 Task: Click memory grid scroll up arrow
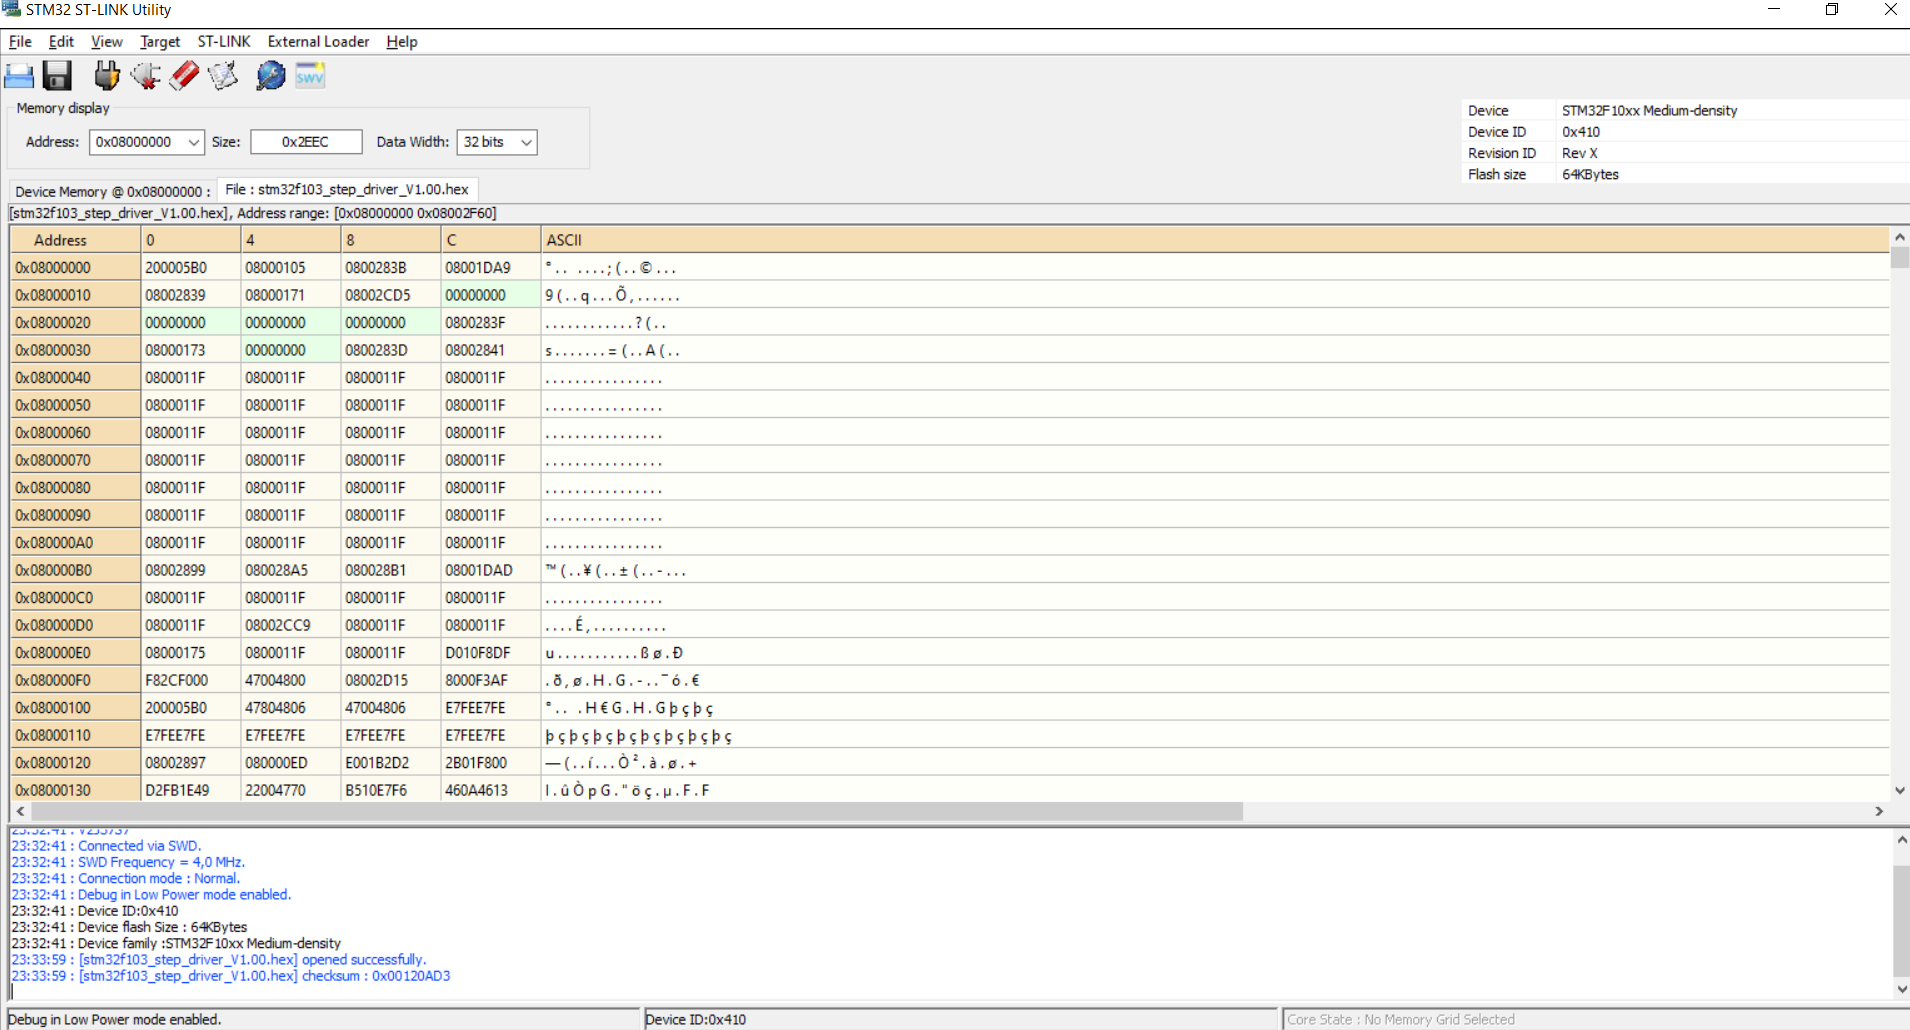(x=1900, y=237)
